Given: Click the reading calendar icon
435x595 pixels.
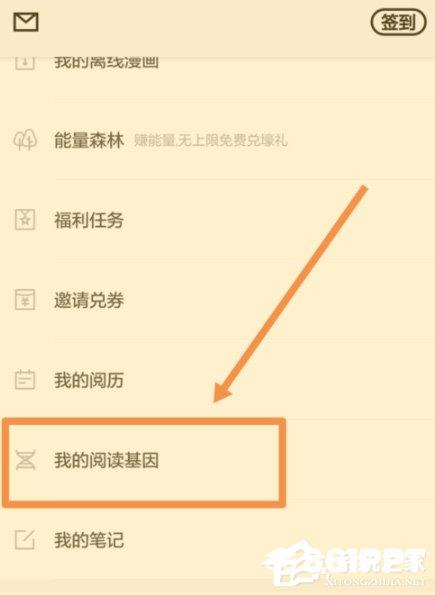Looking at the screenshot, I should click(x=25, y=379).
